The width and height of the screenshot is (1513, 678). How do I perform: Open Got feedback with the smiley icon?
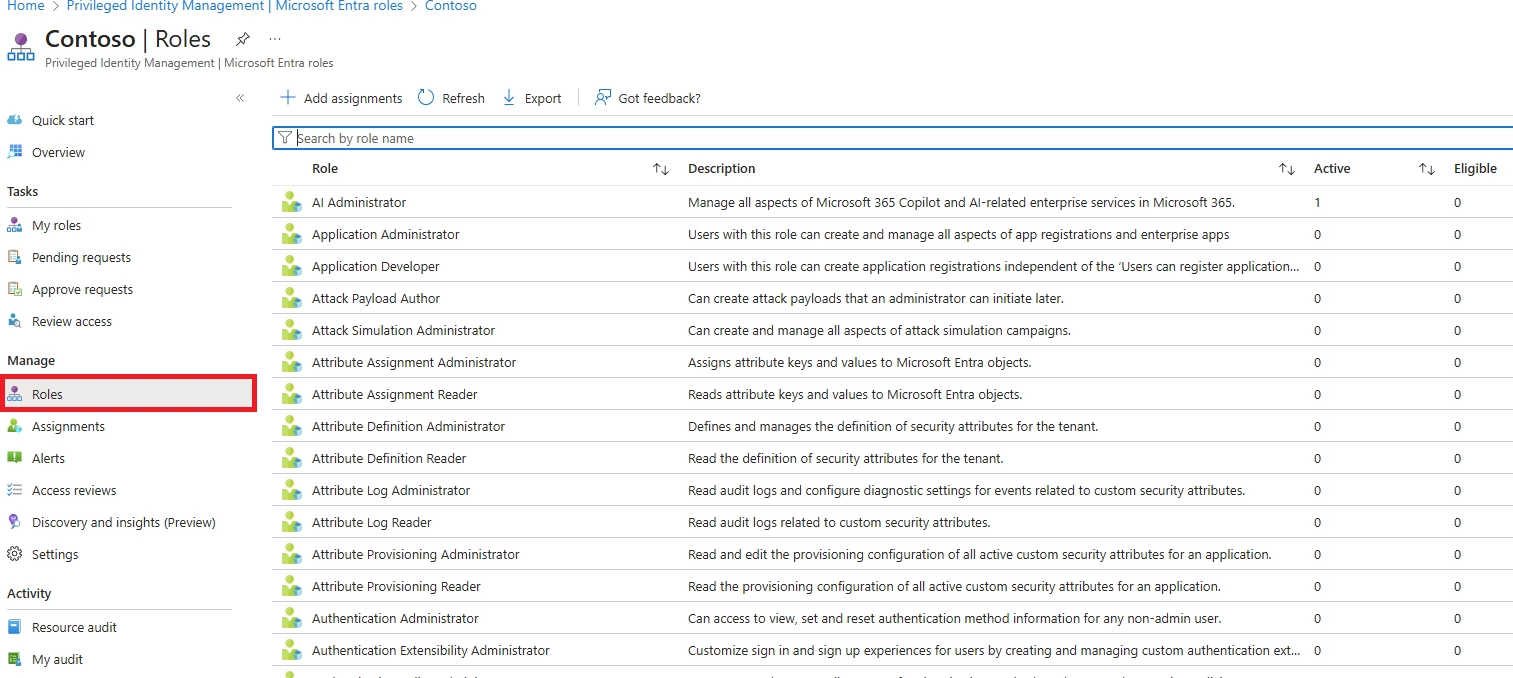click(x=601, y=97)
